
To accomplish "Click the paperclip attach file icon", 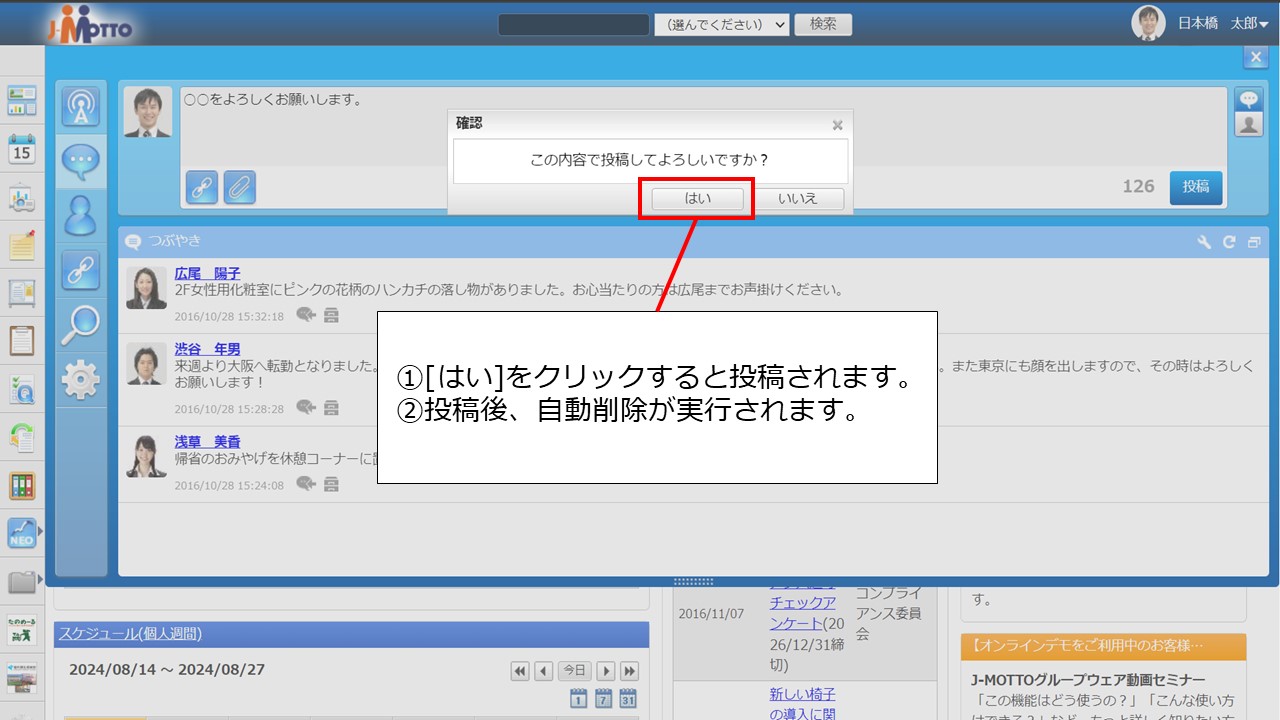I will [239, 187].
